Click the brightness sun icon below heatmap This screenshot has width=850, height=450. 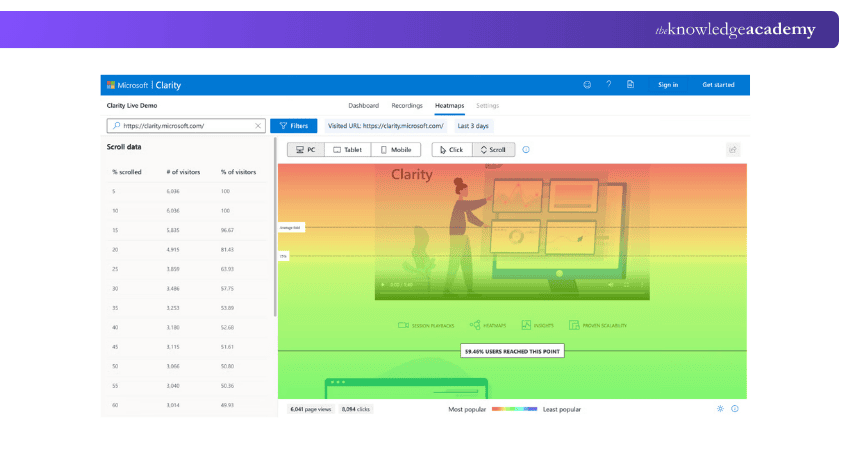[x=720, y=409]
